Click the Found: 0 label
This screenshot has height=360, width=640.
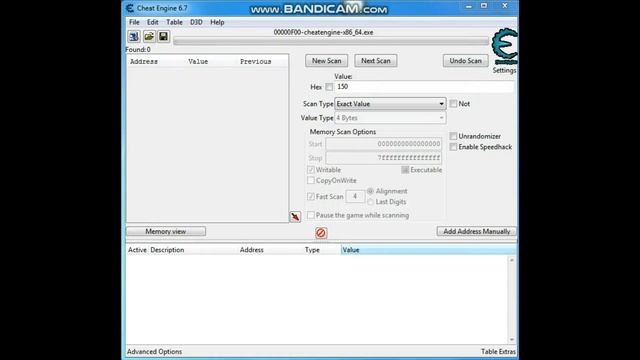tap(138, 49)
